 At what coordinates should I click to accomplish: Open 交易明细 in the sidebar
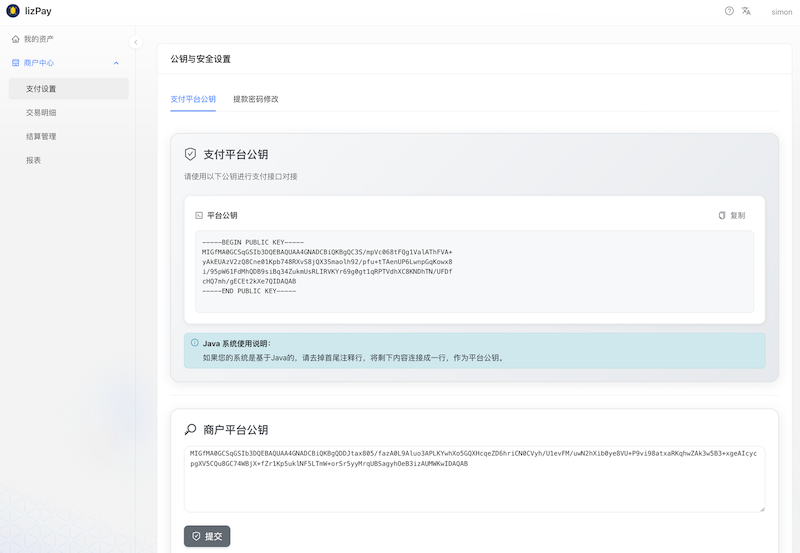(41, 112)
